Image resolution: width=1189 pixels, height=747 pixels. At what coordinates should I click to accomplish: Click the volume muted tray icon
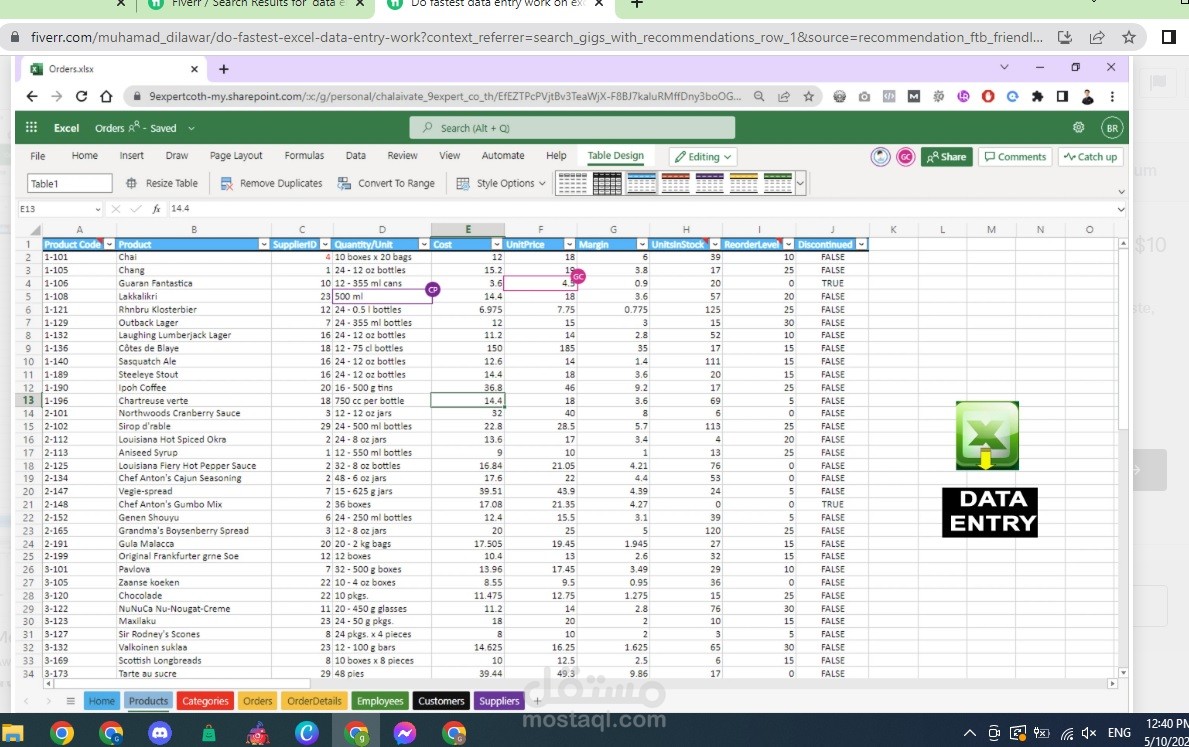tap(1089, 733)
